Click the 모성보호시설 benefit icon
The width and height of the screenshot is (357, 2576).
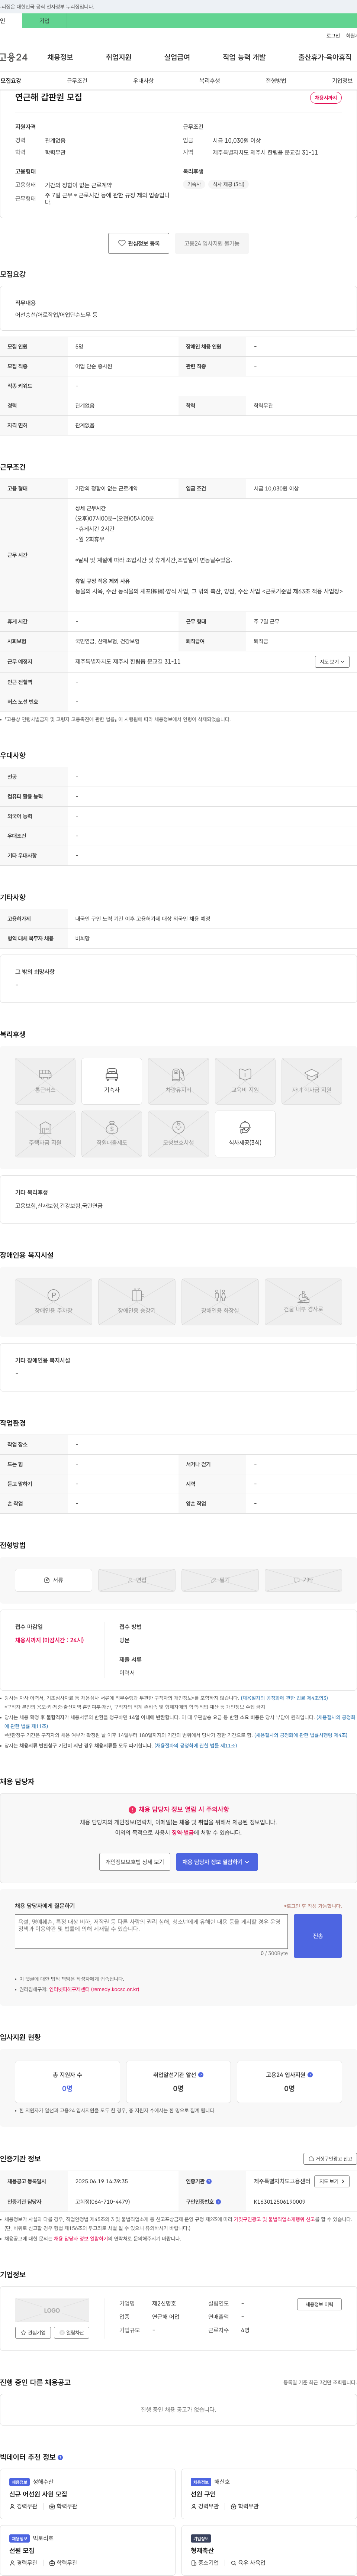(178, 1134)
